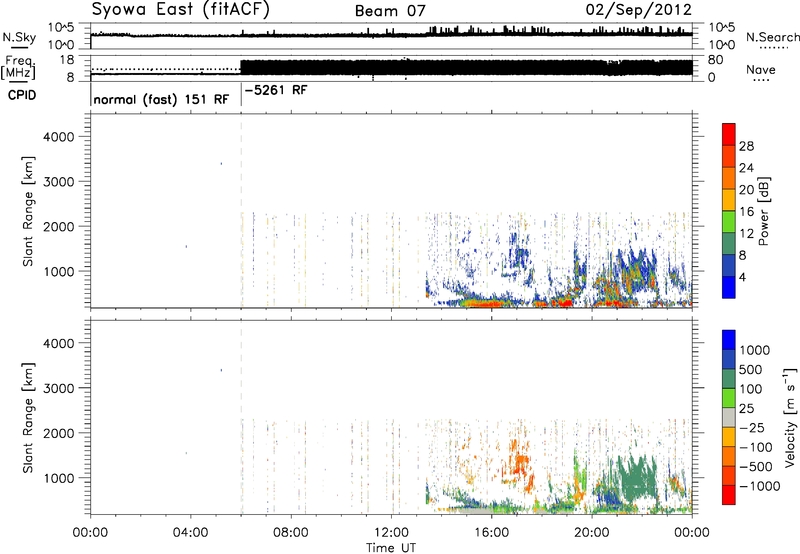Pick the bright blue bottom power colorbar segment

point(729,287)
